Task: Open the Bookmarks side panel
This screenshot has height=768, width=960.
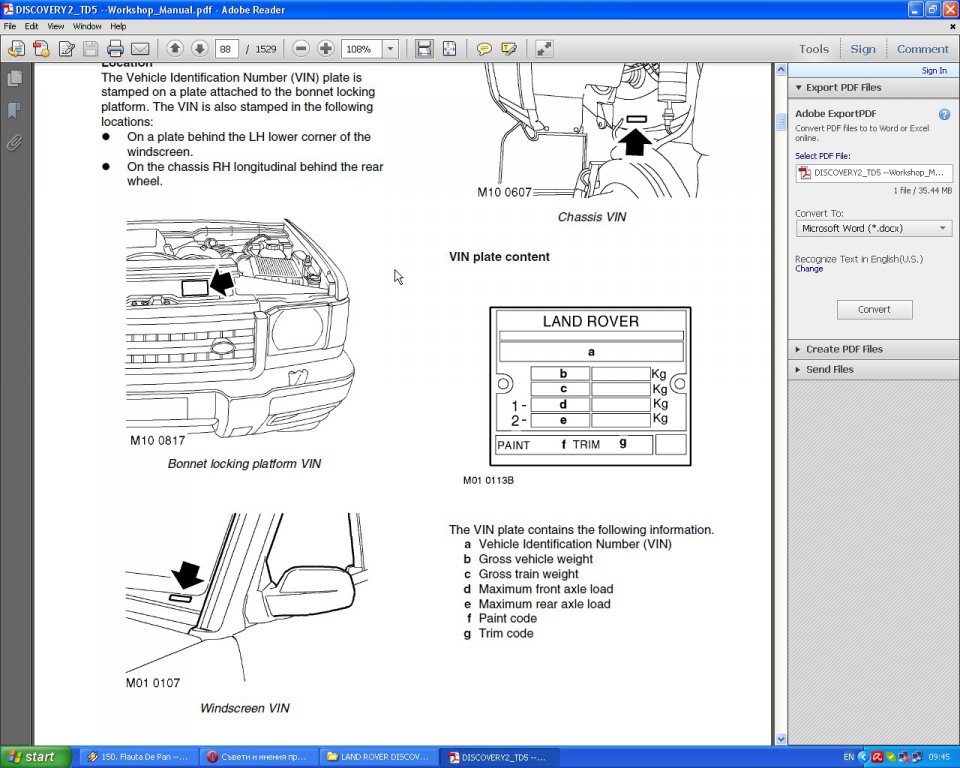Action: coord(14,110)
